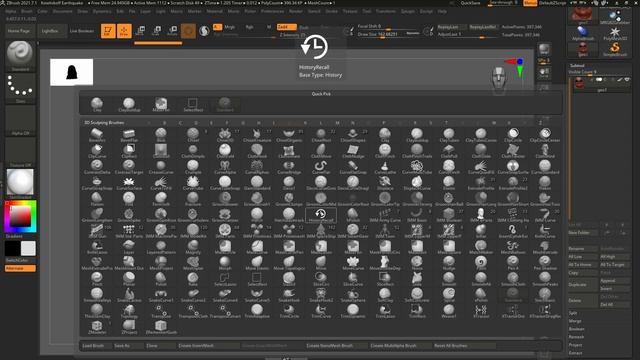The height and width of the screenshot is (360, 640).
Task: Pick the MaskLasso brush
Action: [321, 247]
